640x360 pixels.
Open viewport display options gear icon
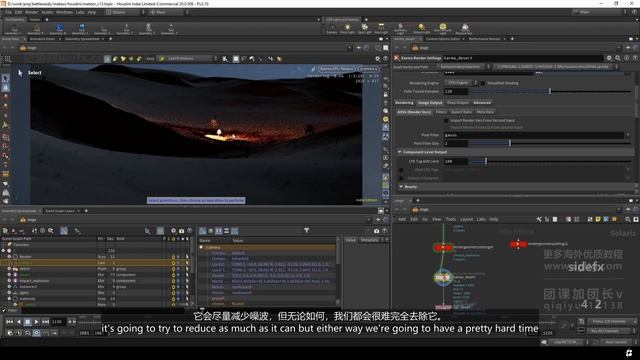[377, 59]
